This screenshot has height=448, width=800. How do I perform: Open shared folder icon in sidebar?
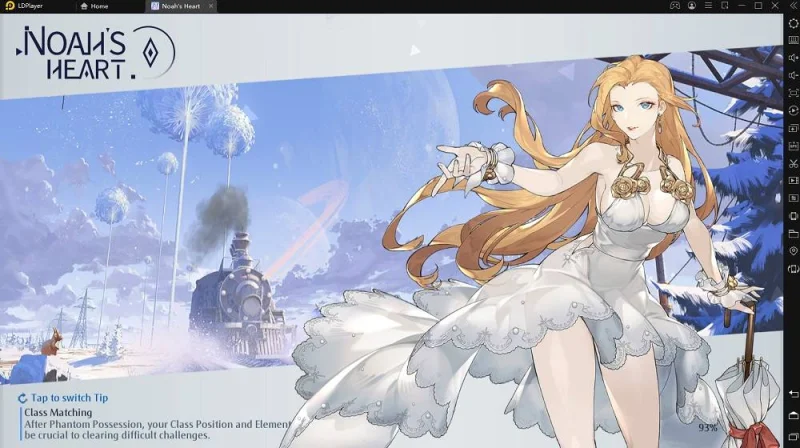[793, 234]
